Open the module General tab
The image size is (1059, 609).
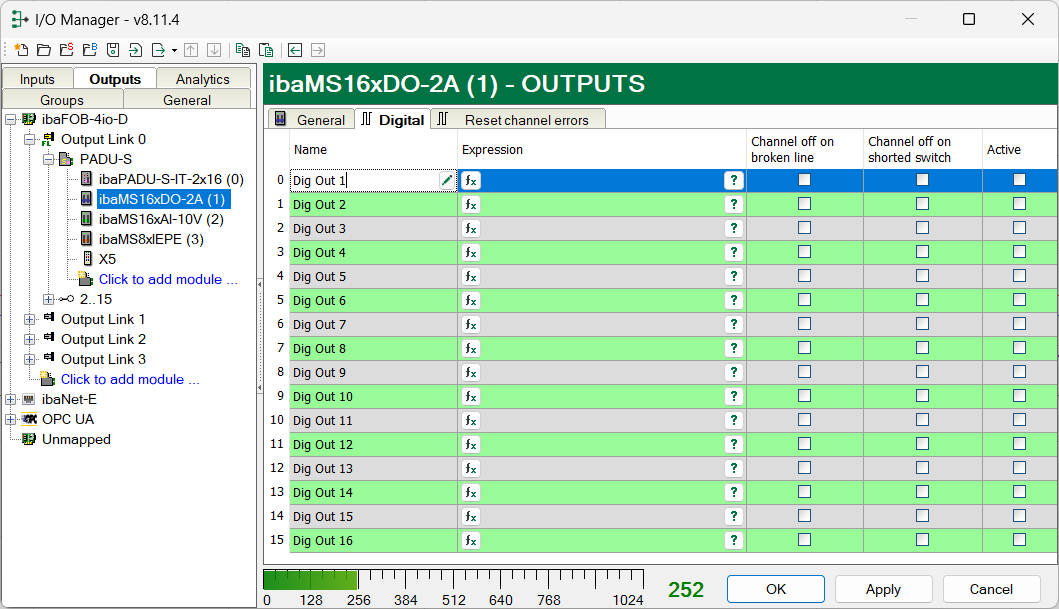tap(311, 120)
